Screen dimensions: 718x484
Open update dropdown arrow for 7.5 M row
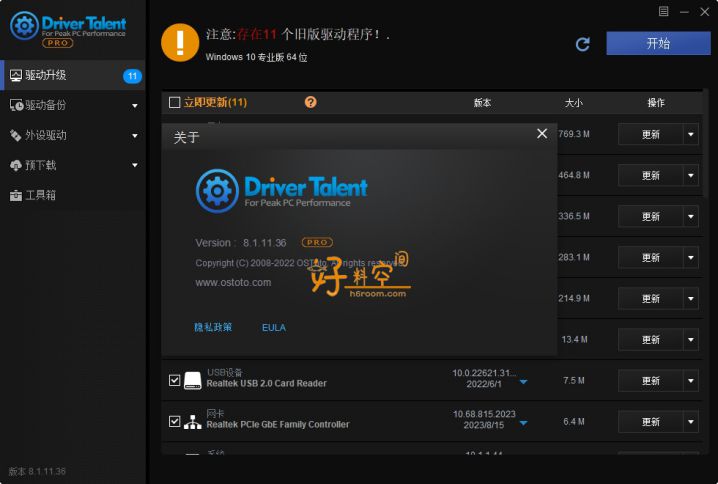coord(691,381)
